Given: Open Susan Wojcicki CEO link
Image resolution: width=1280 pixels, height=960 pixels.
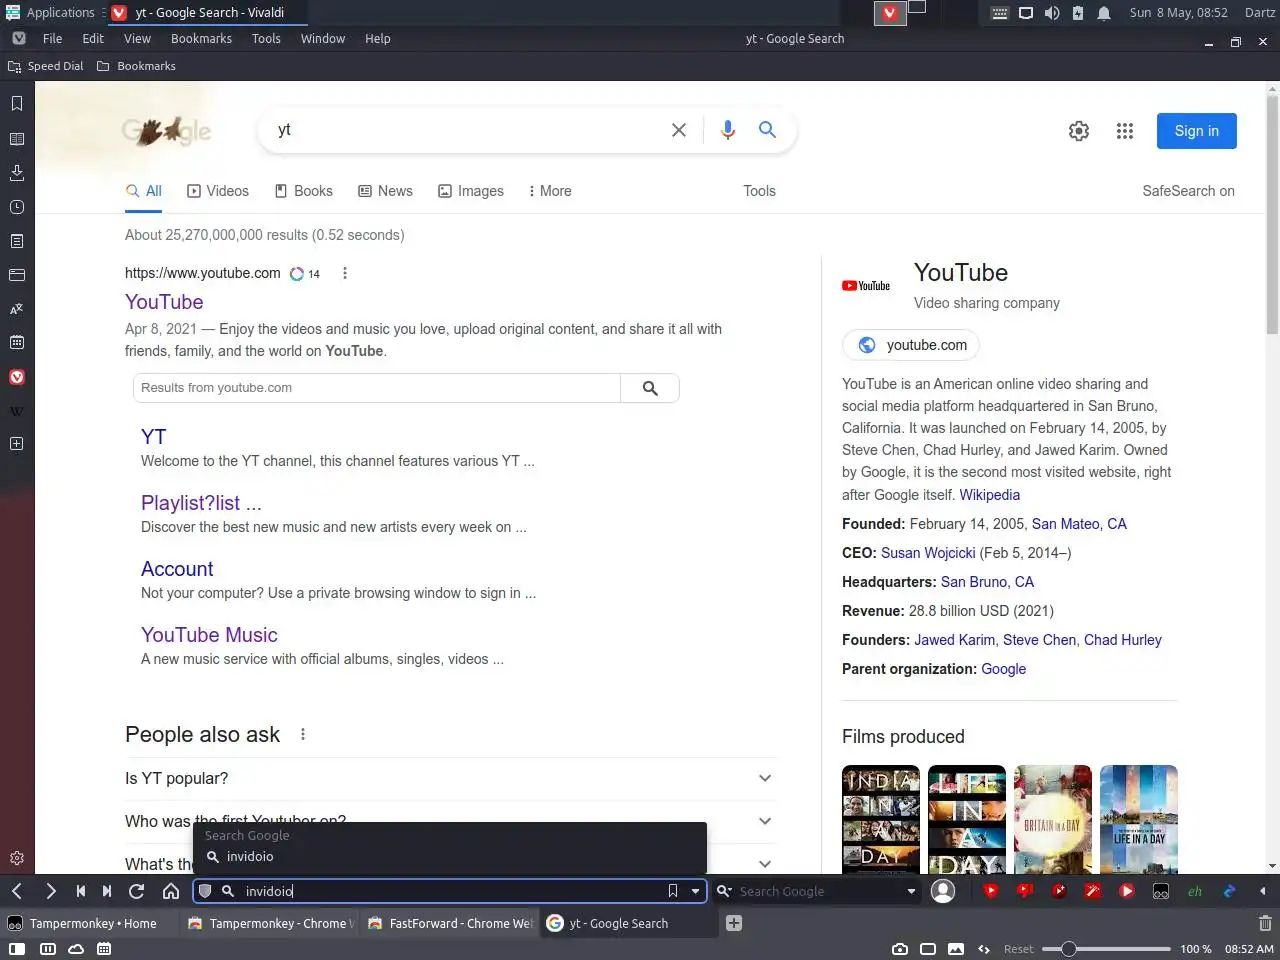Looking at the screenshot, I should coord(928,553).
